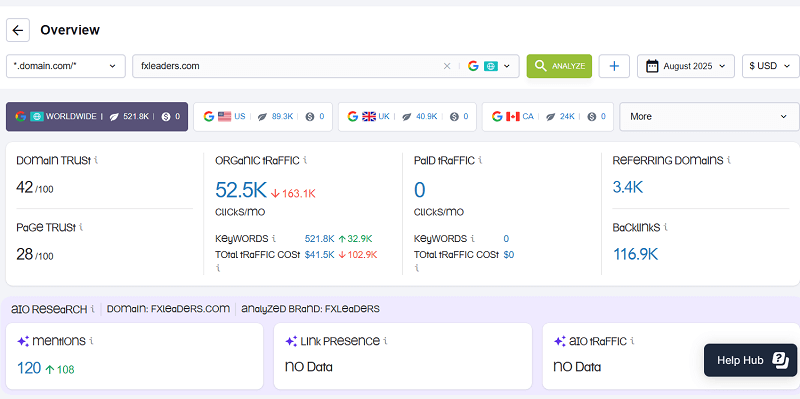The width and height of the screenshot is (800, 399).
Task: Open the 52.5K organic traffic value
Action: tap(241, 190)
